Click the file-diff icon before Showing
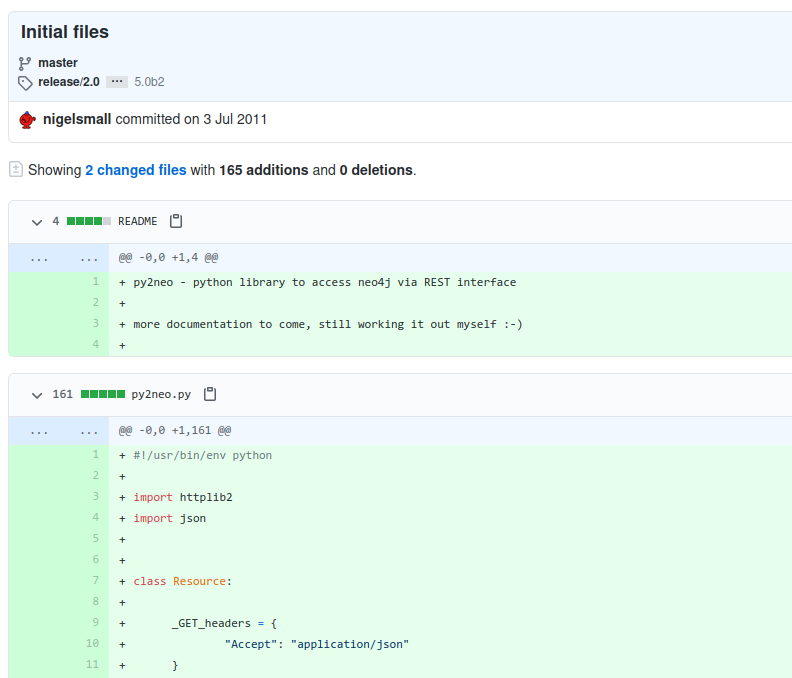792x678 pixels. point(16,170)
